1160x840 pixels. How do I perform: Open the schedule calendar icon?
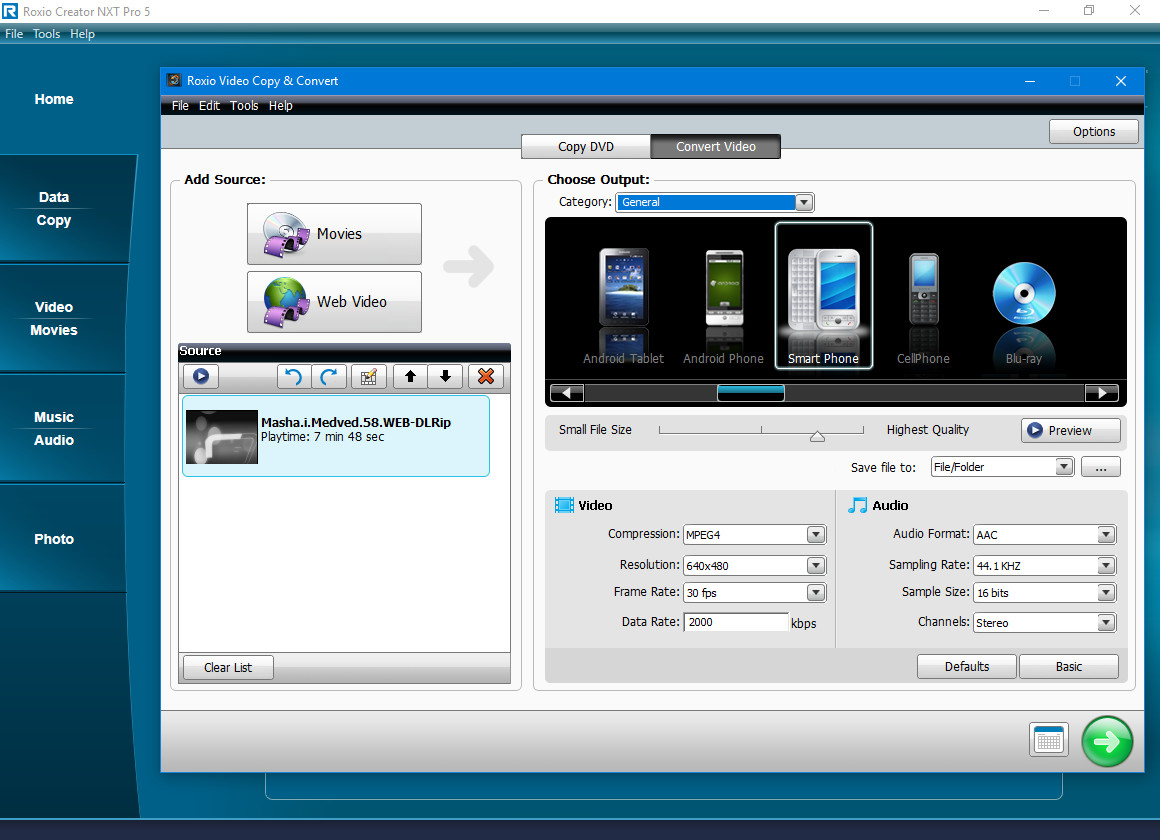point(1049,741)
